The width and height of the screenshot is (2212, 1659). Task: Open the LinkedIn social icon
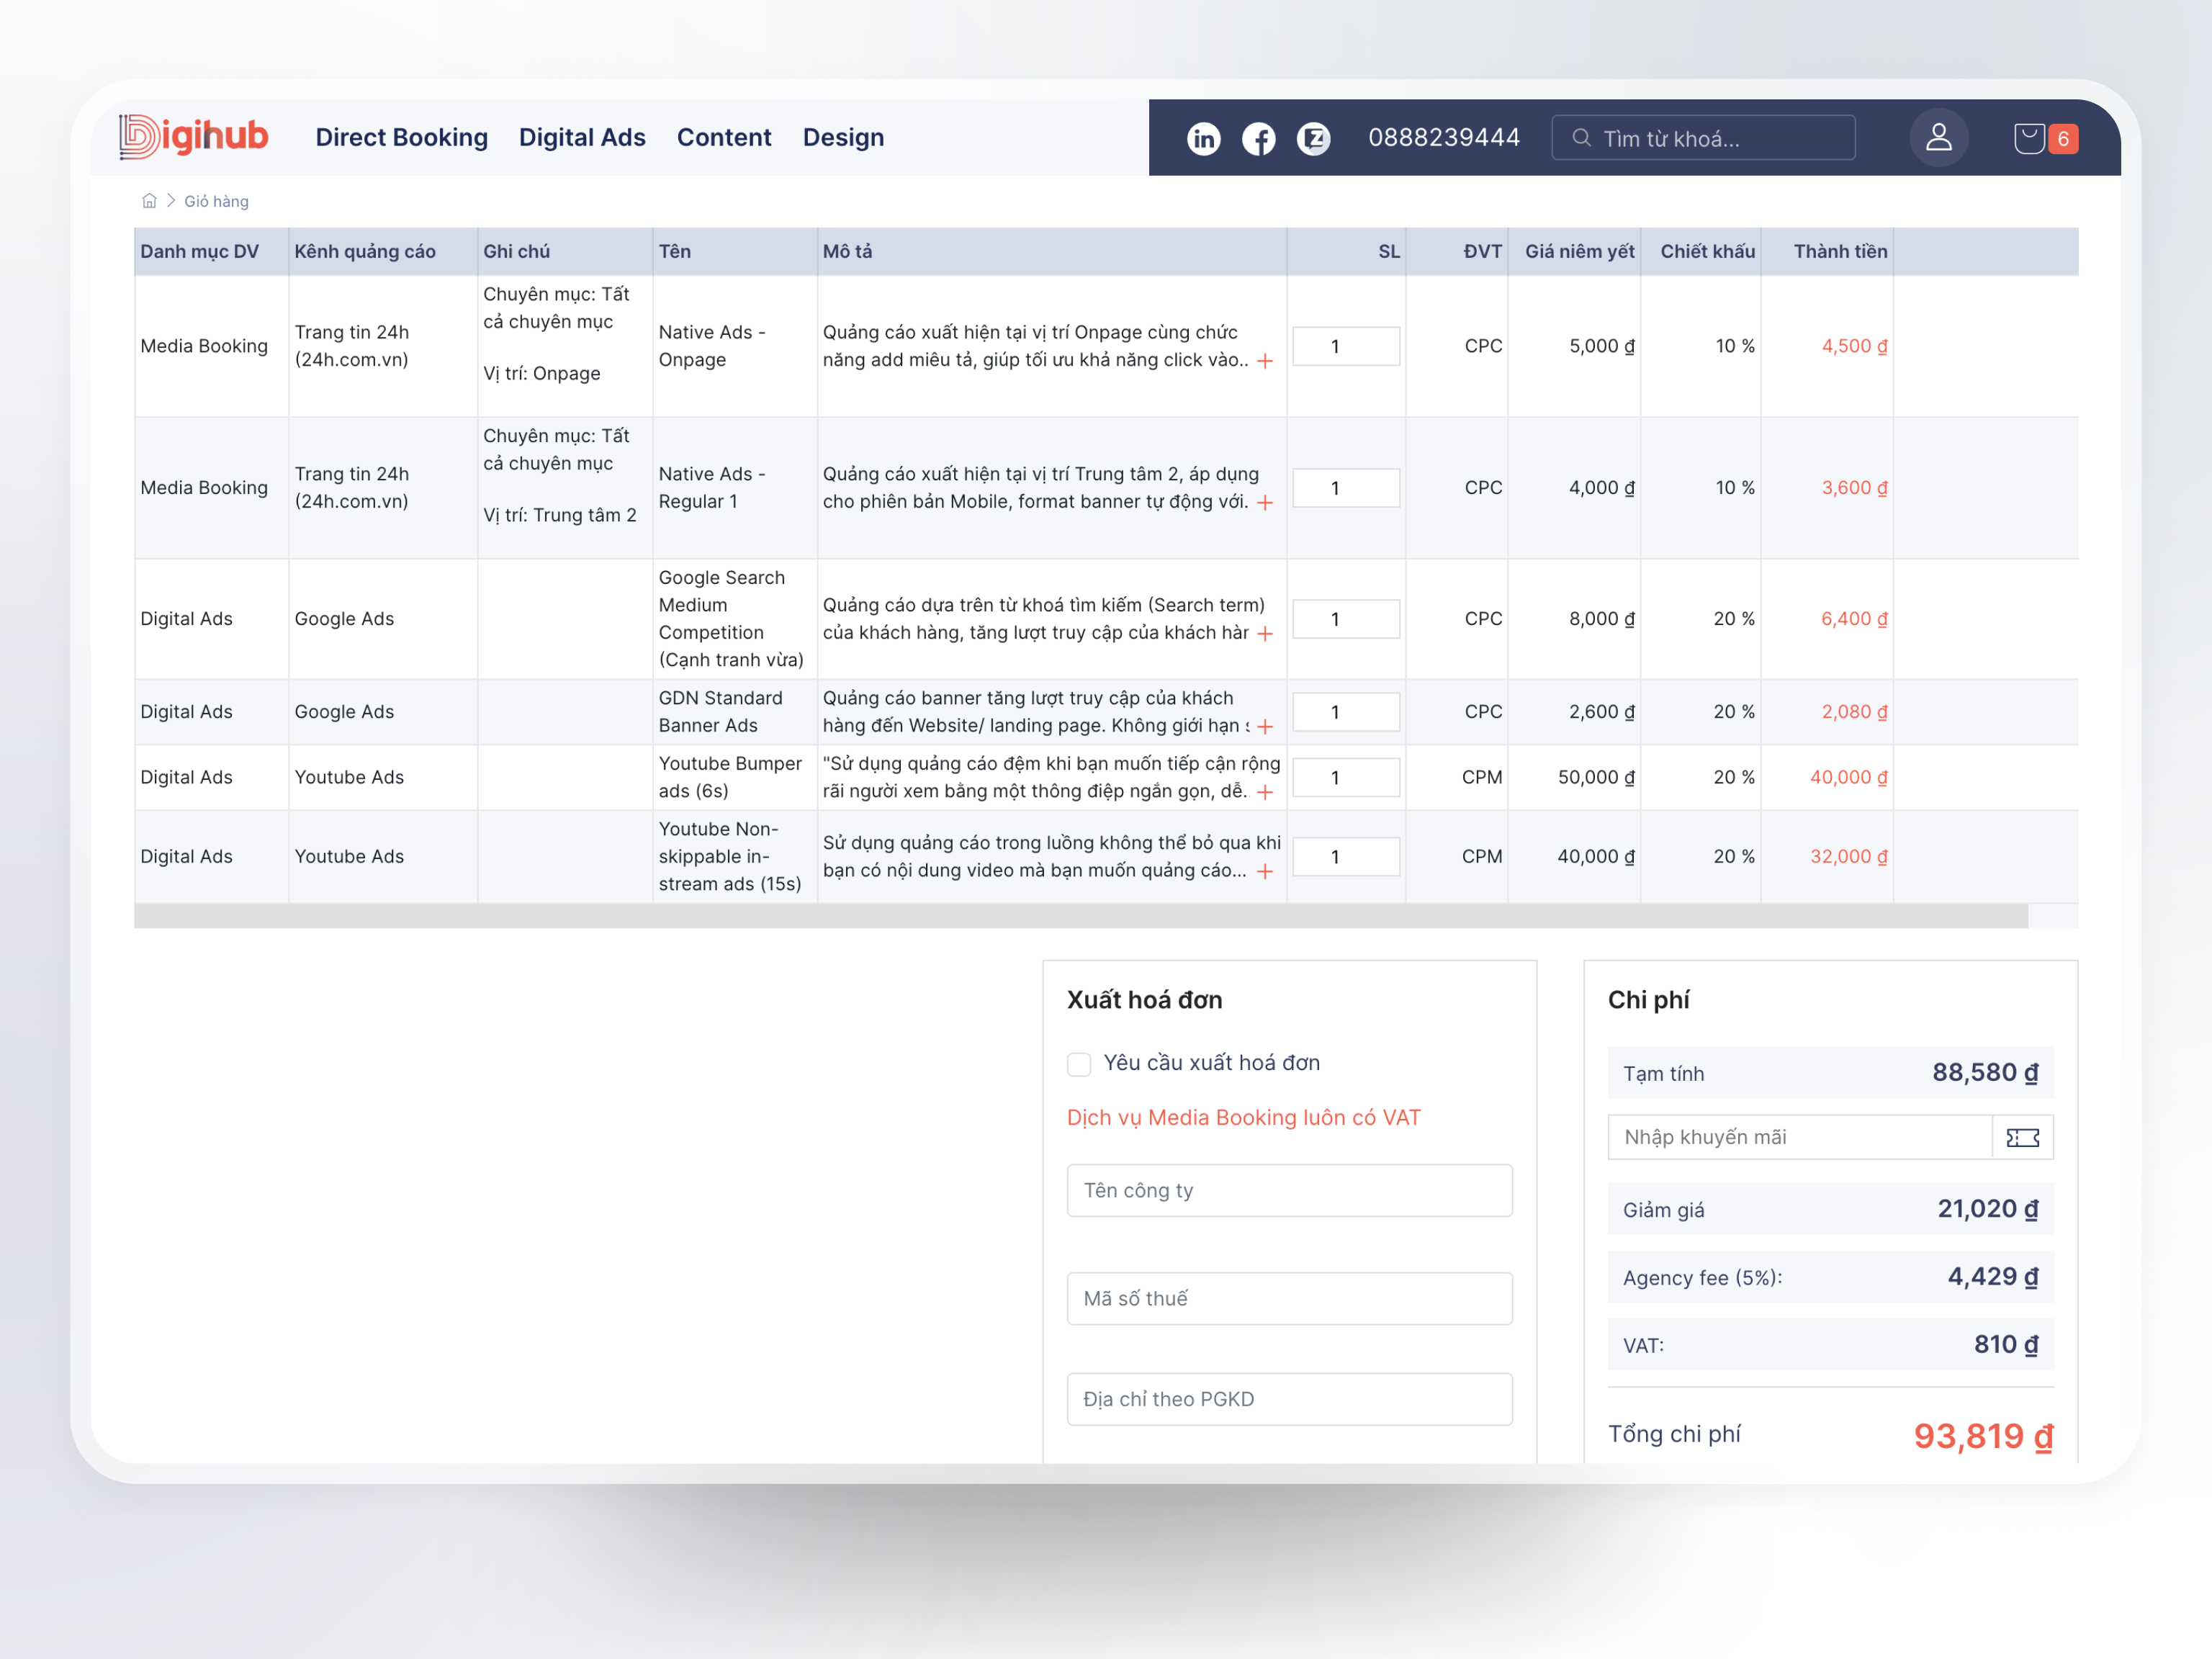click(1205, 138)
